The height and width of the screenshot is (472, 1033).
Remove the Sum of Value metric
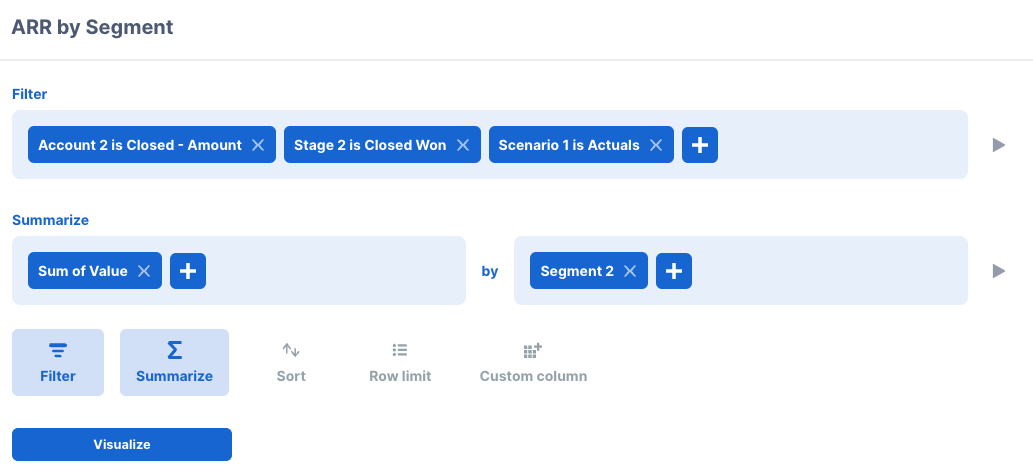pyautogui.click(x=144, y=271)
